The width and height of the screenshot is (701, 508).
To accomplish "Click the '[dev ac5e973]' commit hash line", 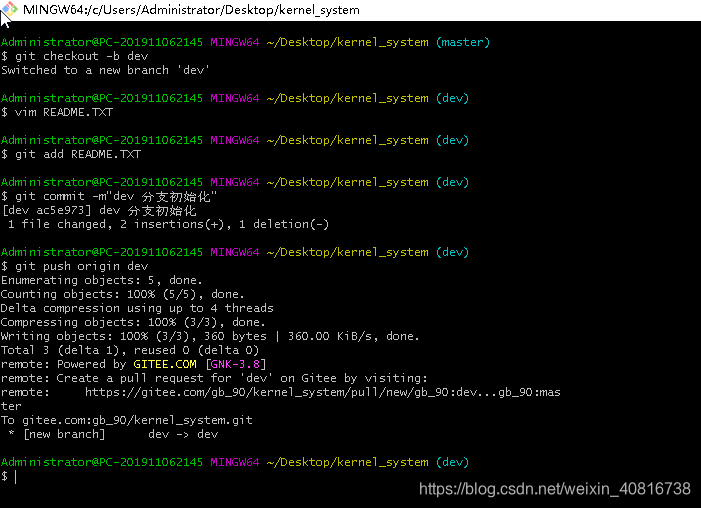I will click(98, 210).
